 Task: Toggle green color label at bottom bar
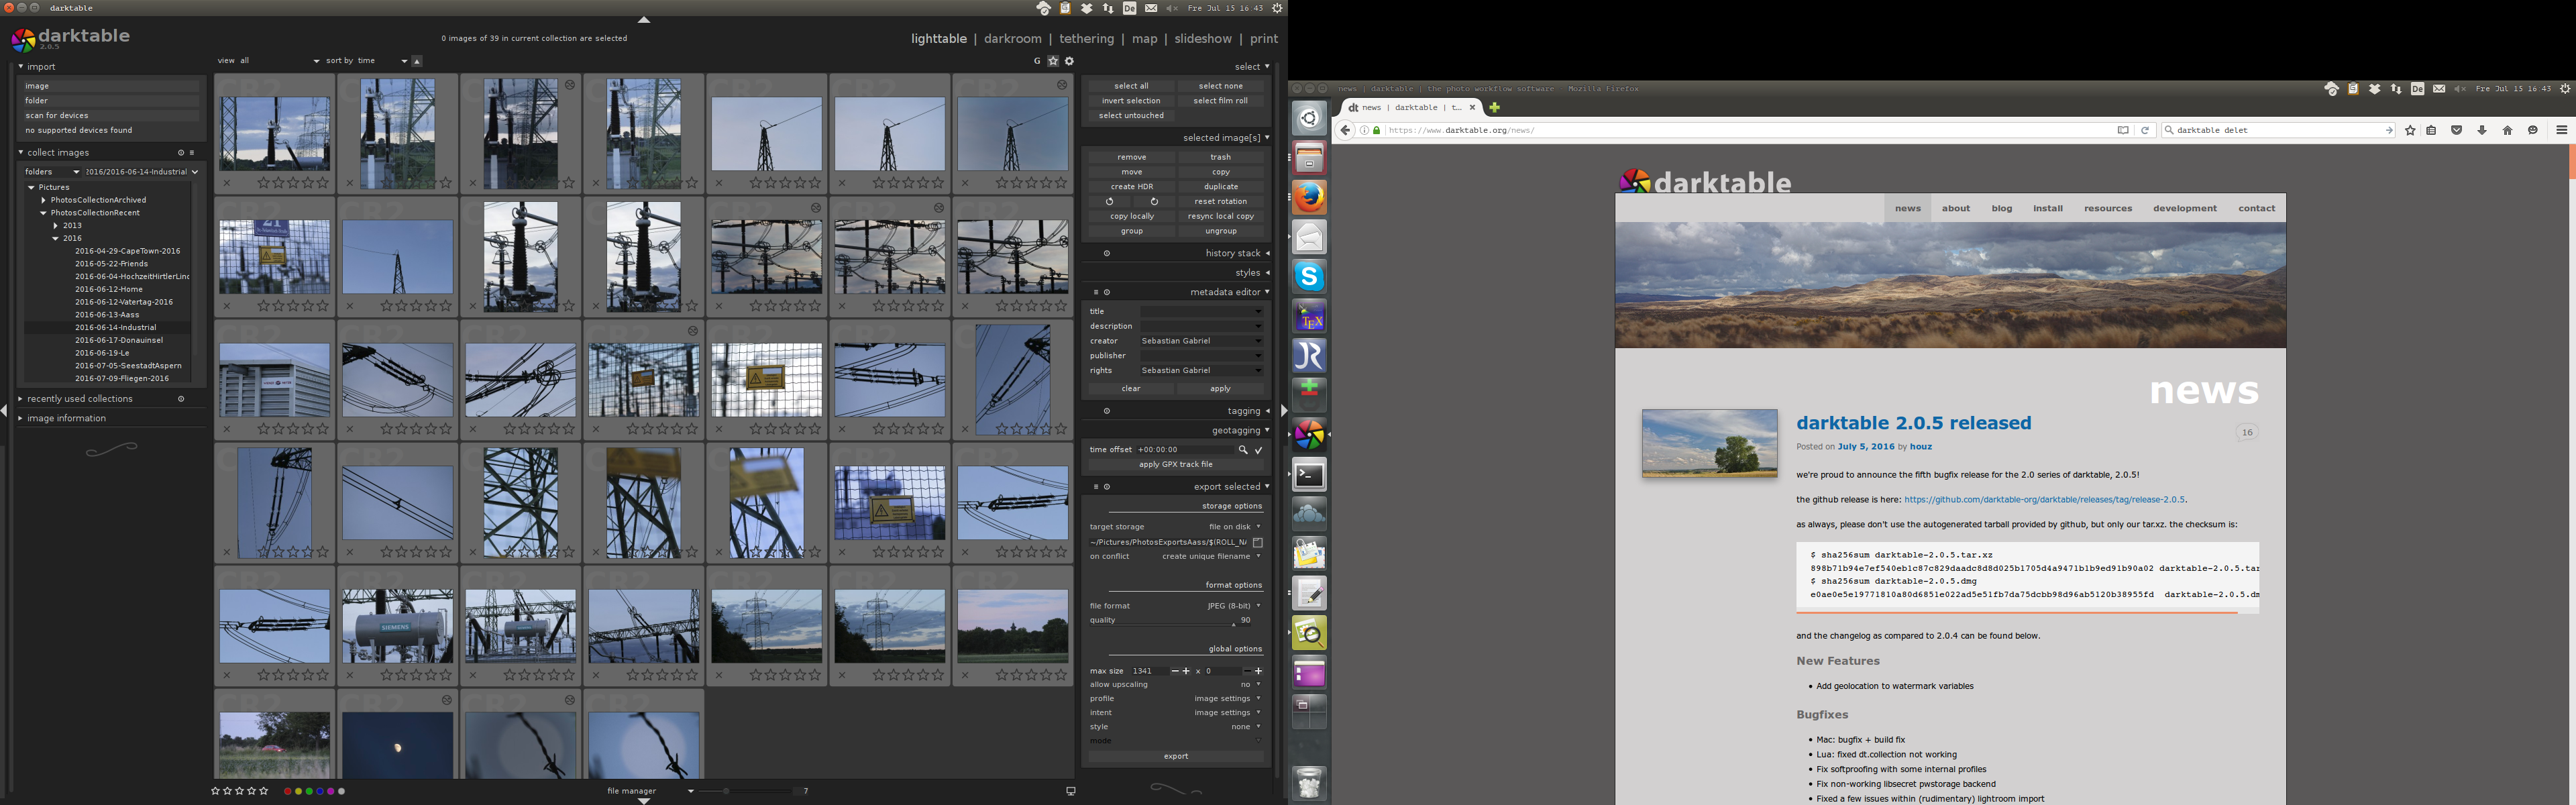[x=309, y=791]
